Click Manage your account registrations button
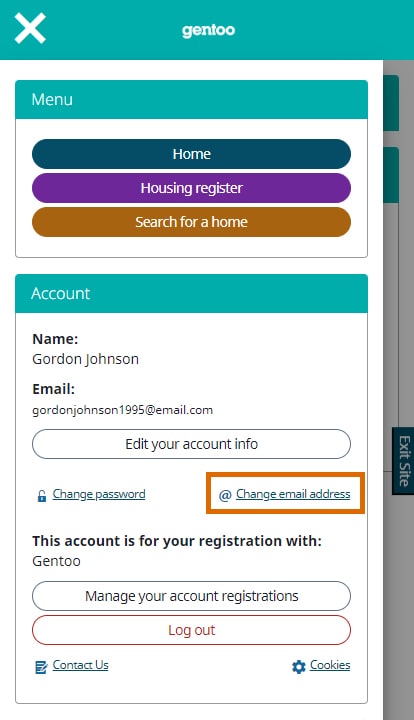The height and width of the screenshot is (720, 414). pyautogui.click(x=191, y=596)
